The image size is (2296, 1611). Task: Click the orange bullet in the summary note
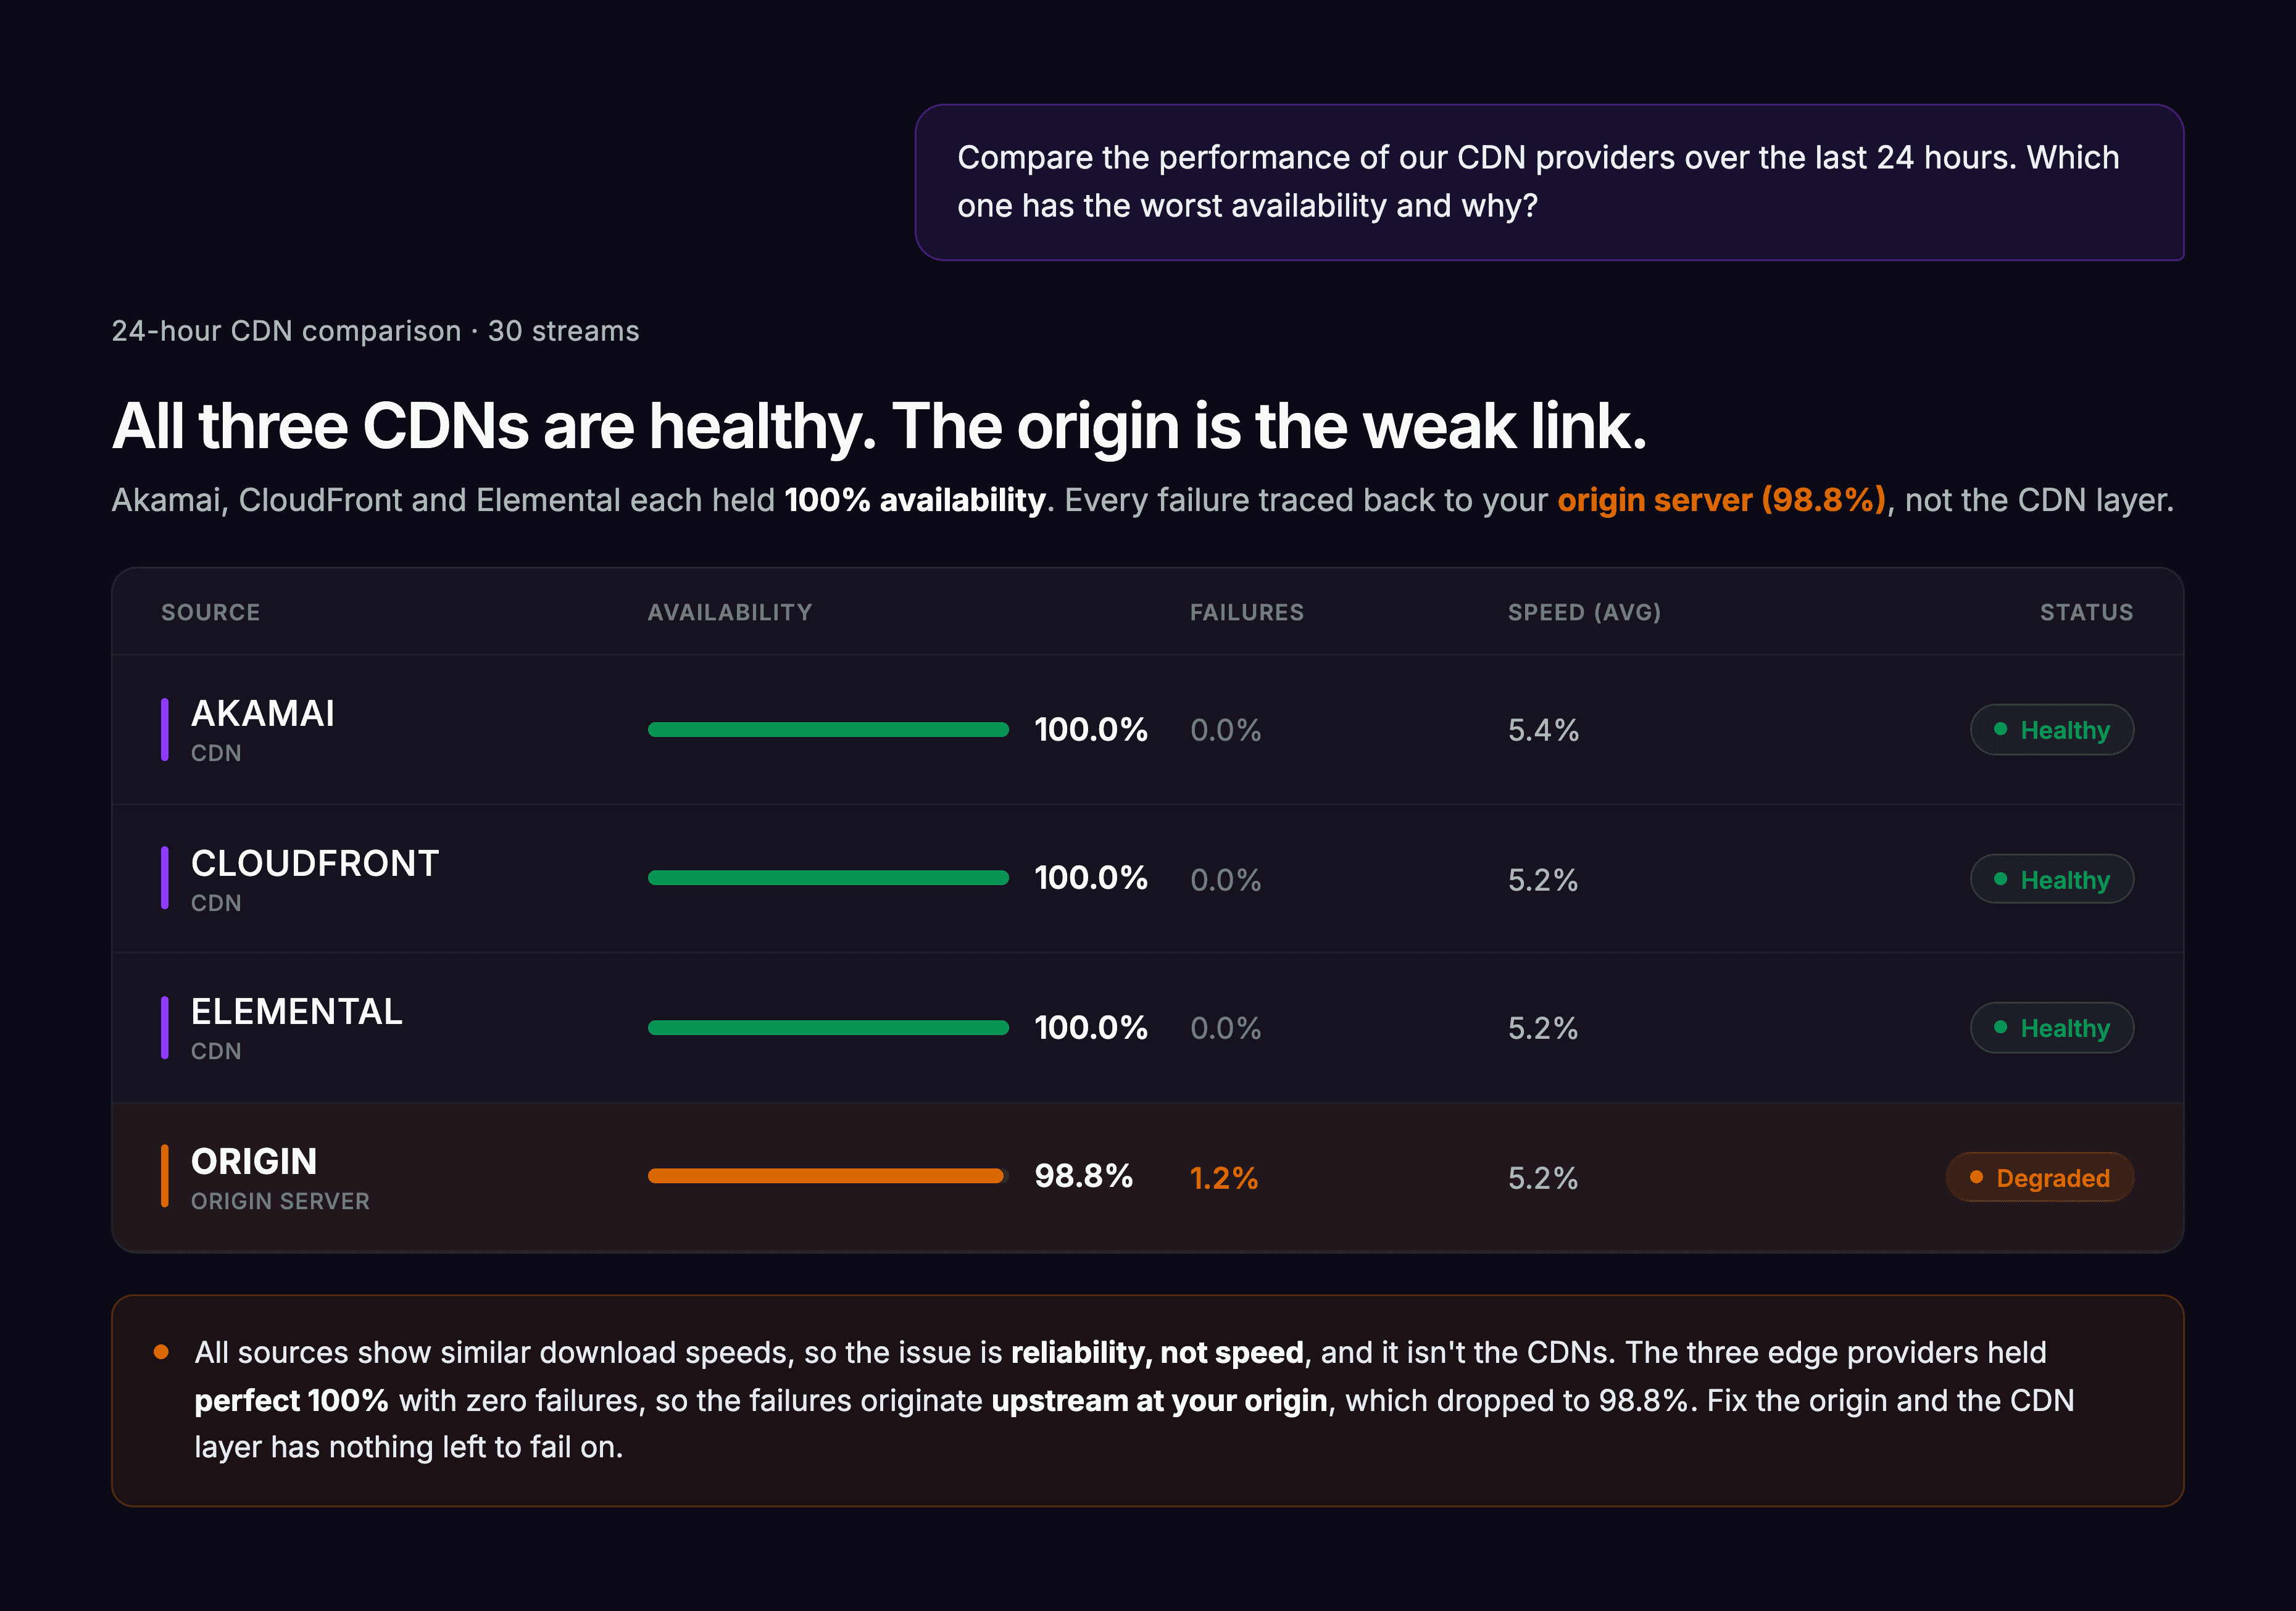pyautogui.click(x=161, y=1352)
